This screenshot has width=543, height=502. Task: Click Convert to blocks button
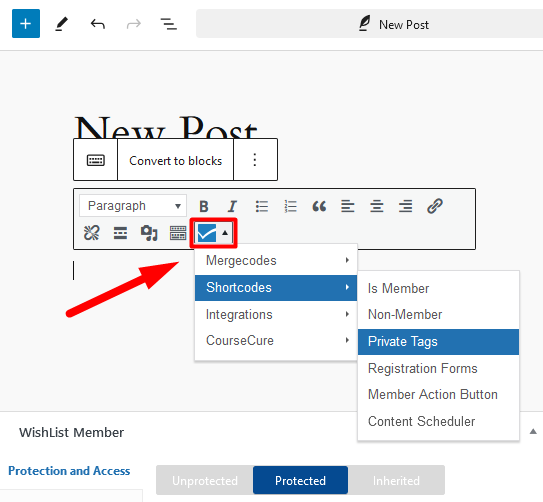point(176,160)
